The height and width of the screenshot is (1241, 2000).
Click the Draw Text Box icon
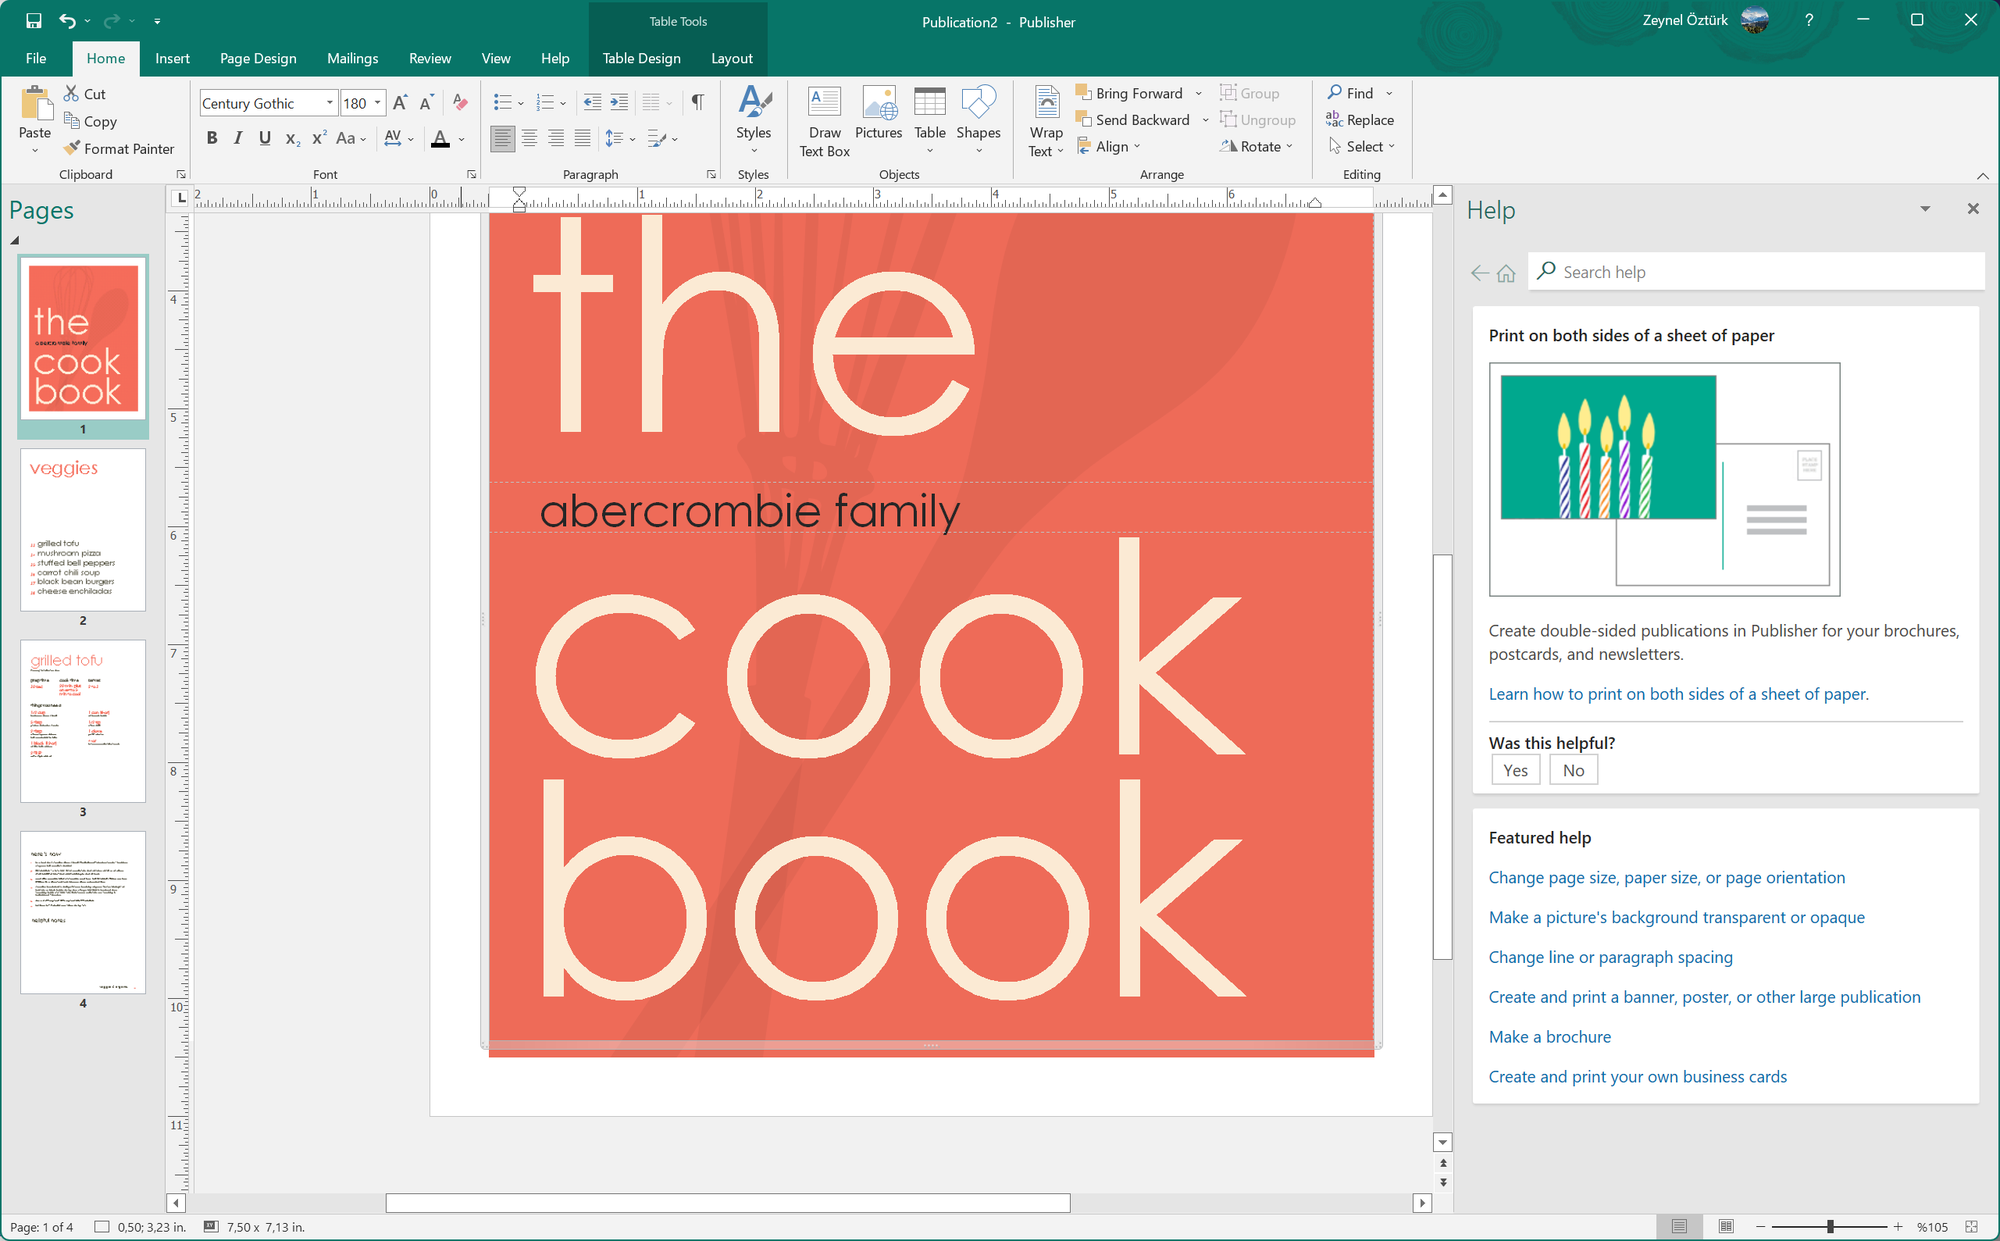tap(824, 103)
